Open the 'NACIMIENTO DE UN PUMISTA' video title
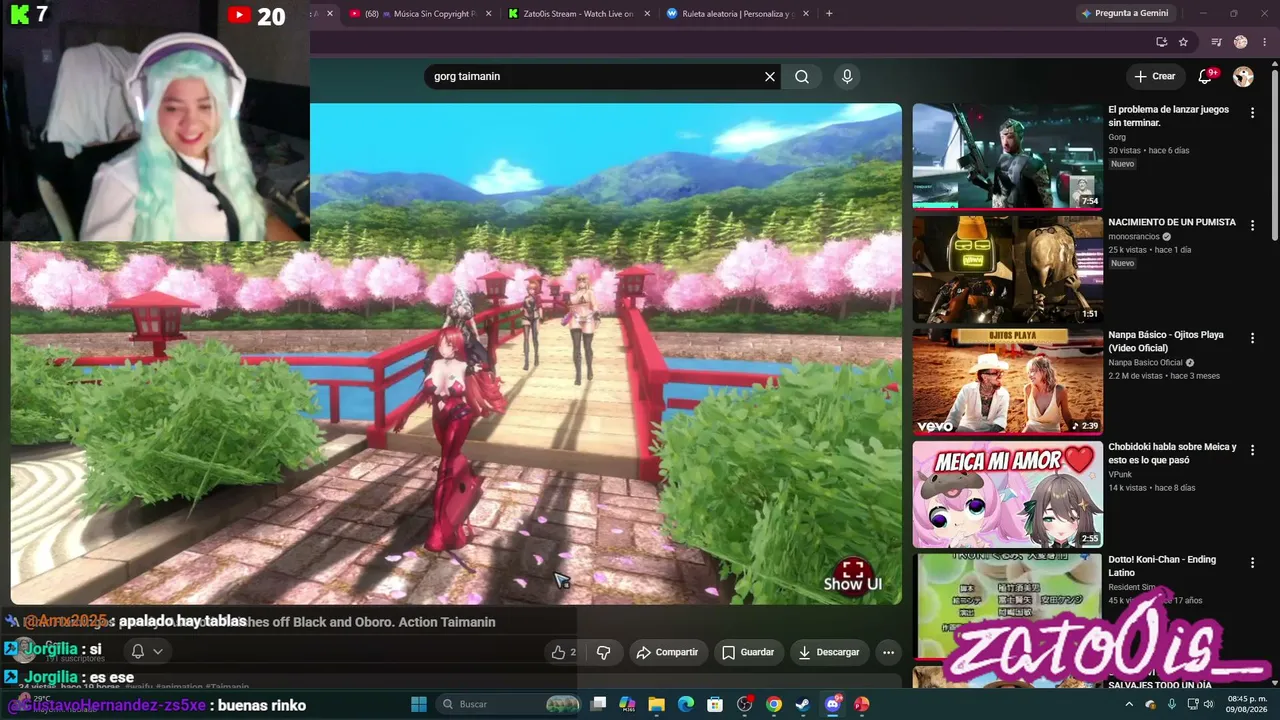This screenshot has height=720, width=1280. [1172, 222]
